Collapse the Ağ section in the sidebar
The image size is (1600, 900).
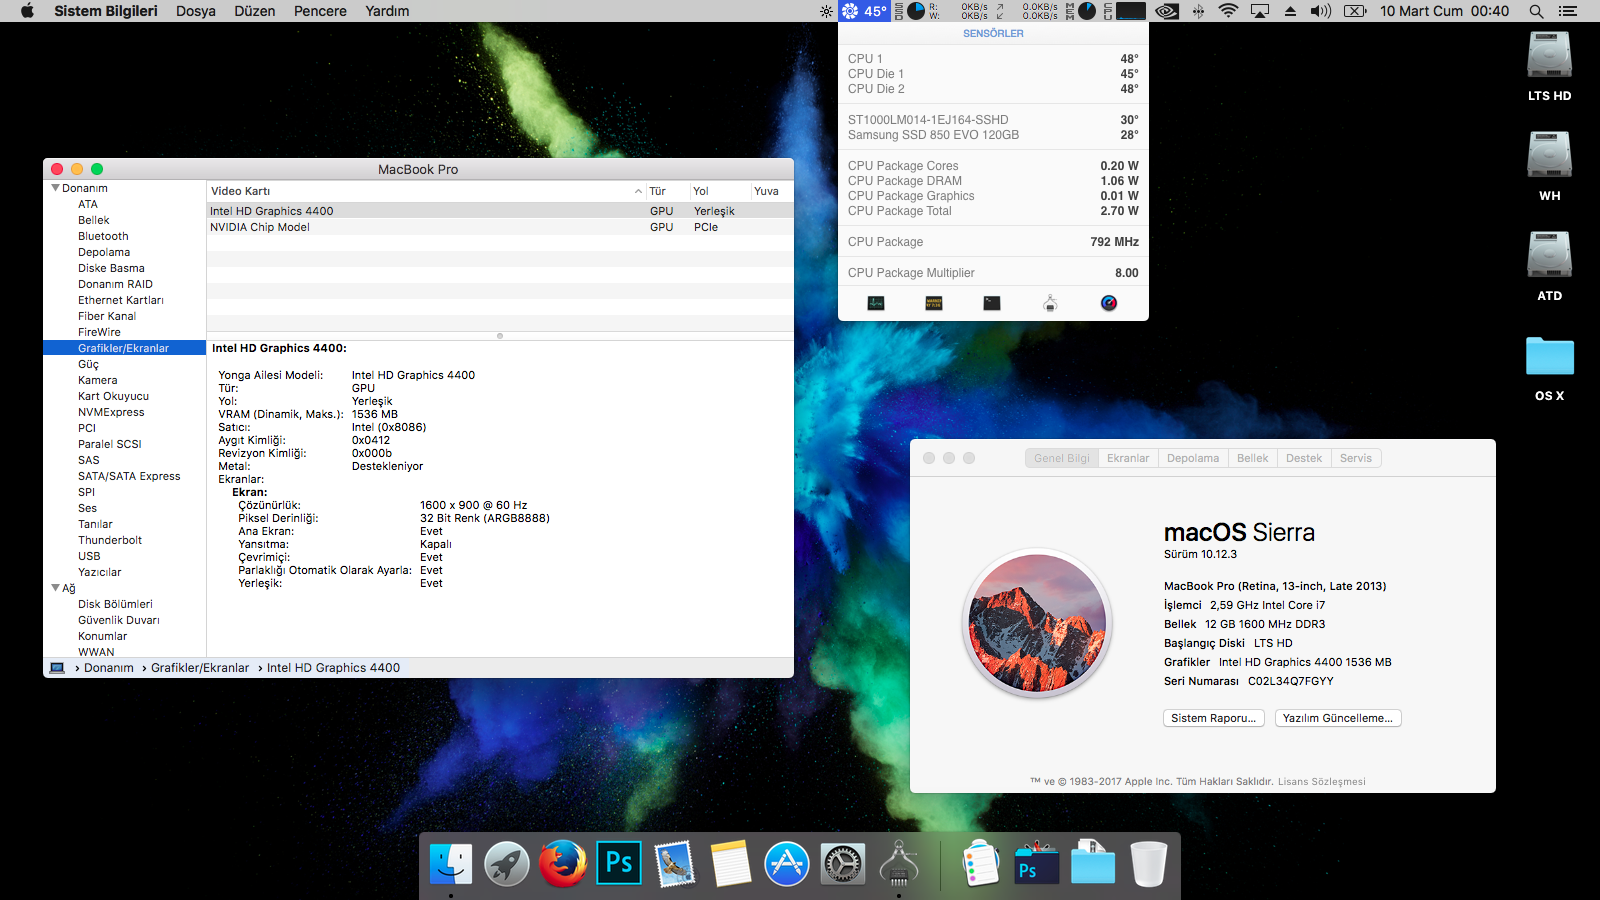55,588
